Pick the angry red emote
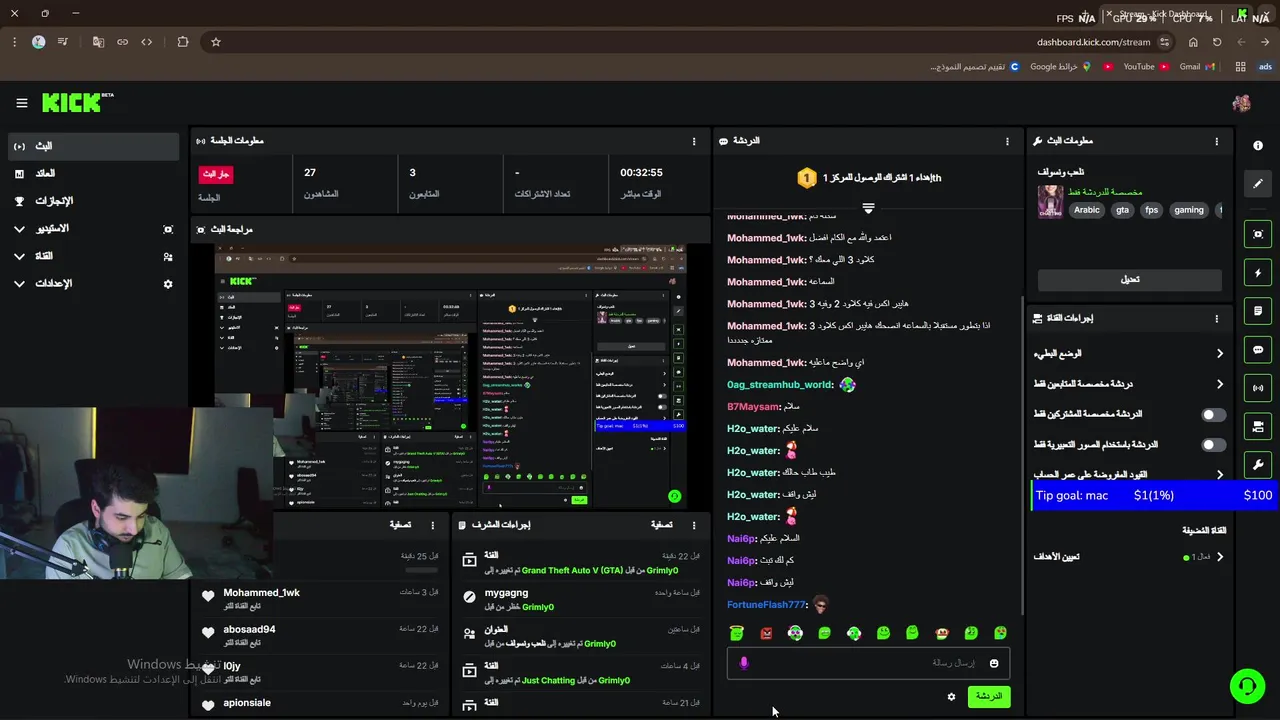 pos(766,633)
